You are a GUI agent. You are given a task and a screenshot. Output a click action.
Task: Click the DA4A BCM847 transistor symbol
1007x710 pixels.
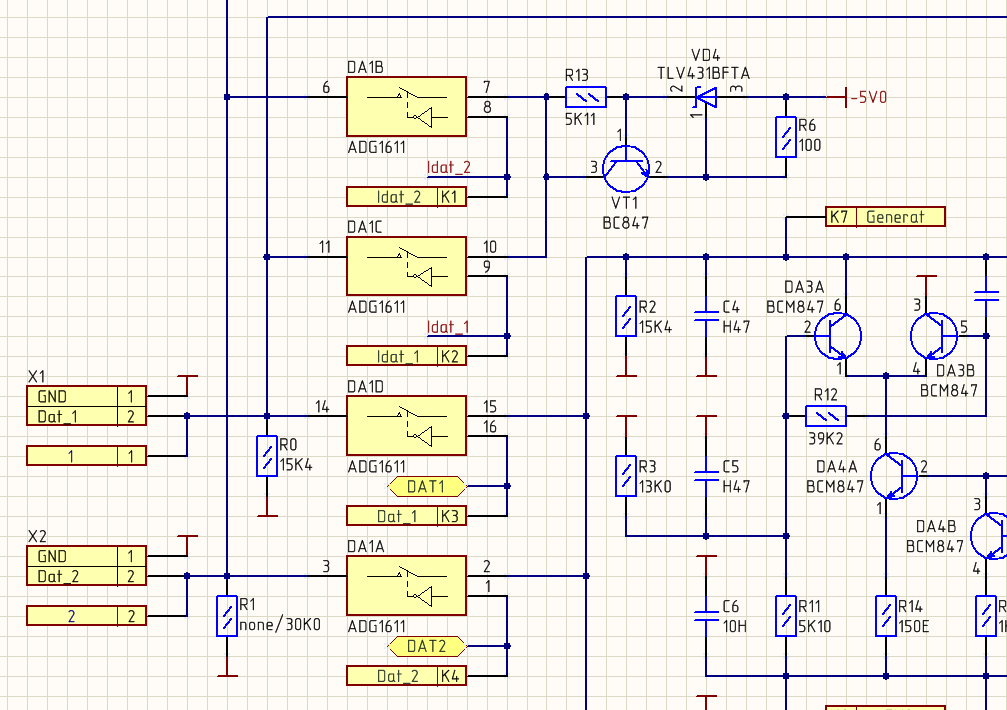pyautogui.click(x=893, y=476)
